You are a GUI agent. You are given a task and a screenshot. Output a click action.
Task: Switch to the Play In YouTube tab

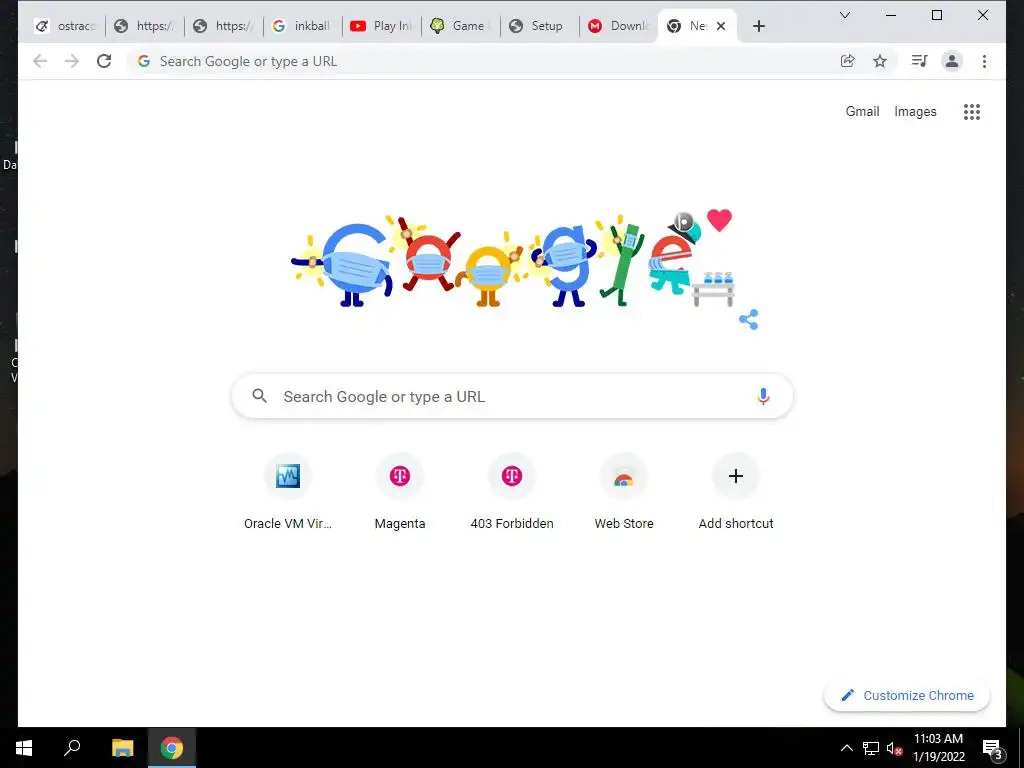[381, 26]
